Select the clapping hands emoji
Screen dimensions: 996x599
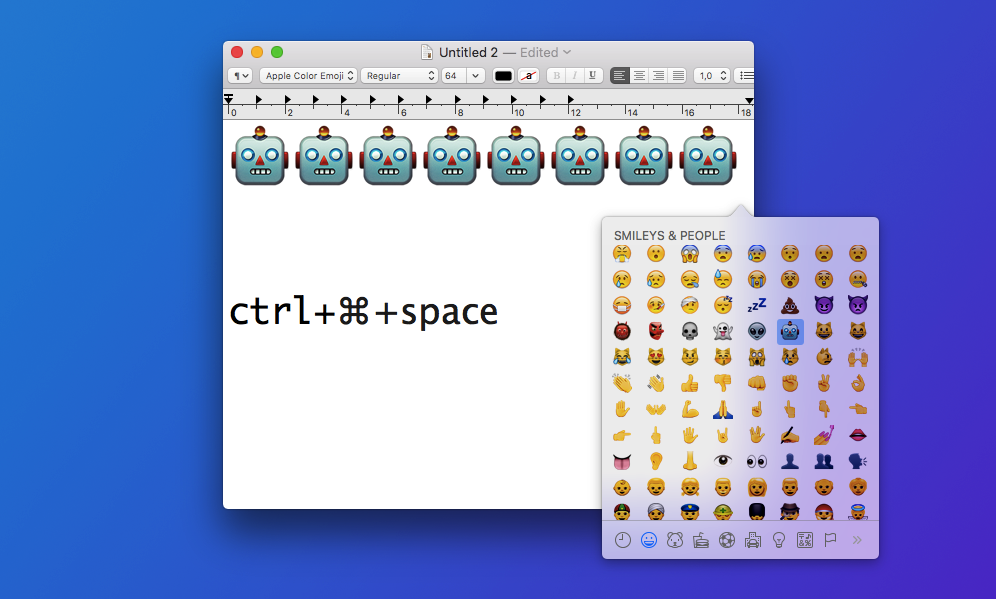click(x=622, y=384)
